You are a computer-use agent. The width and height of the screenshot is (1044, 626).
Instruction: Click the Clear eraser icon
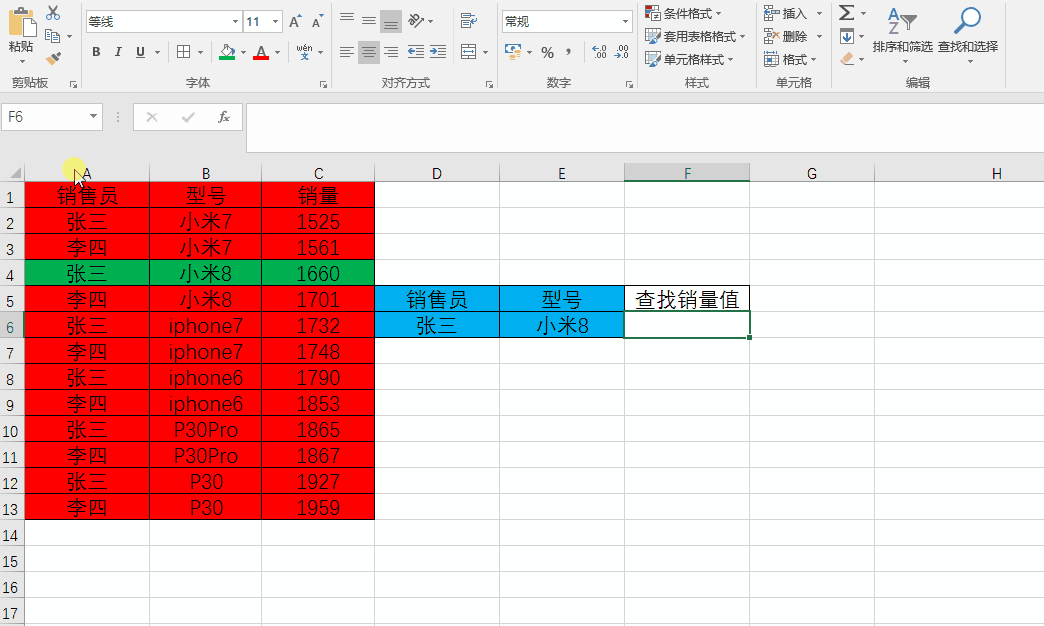[847, 59]
